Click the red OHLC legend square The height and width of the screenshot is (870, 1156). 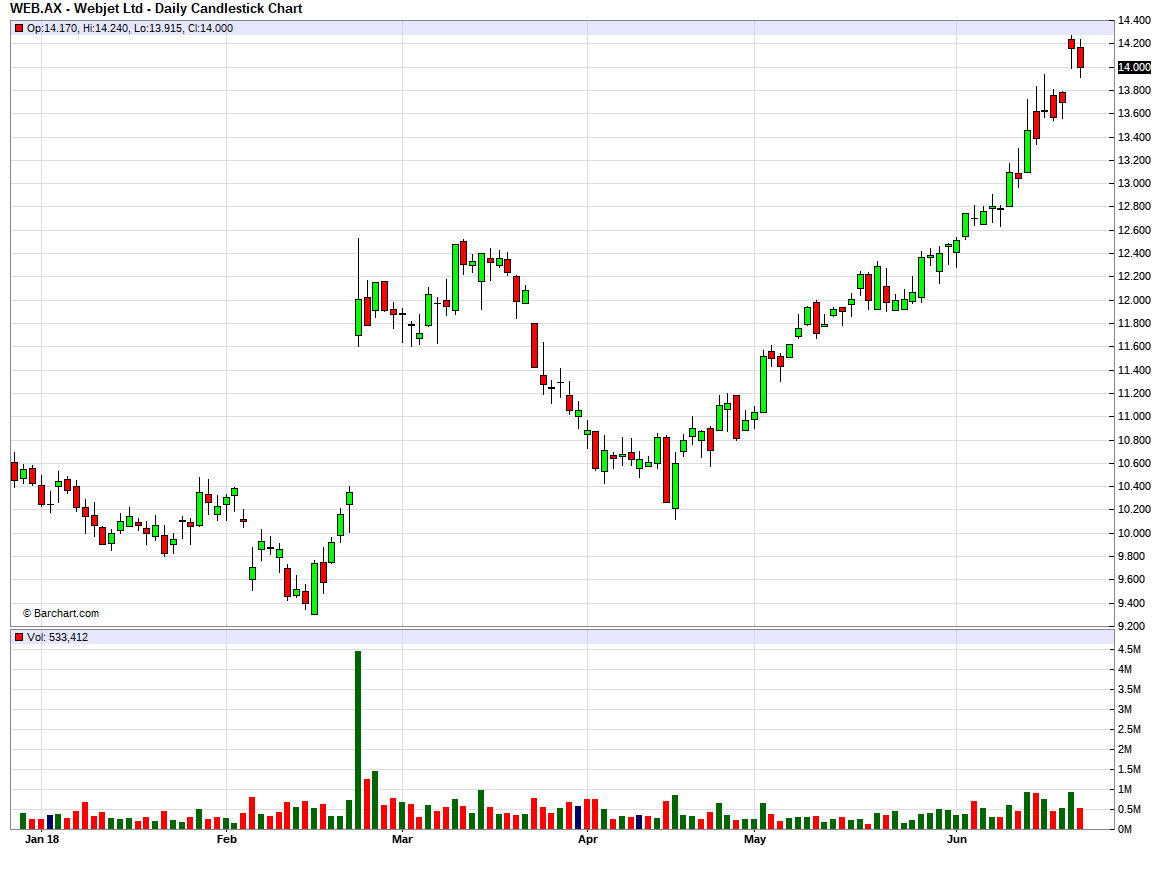19,28
